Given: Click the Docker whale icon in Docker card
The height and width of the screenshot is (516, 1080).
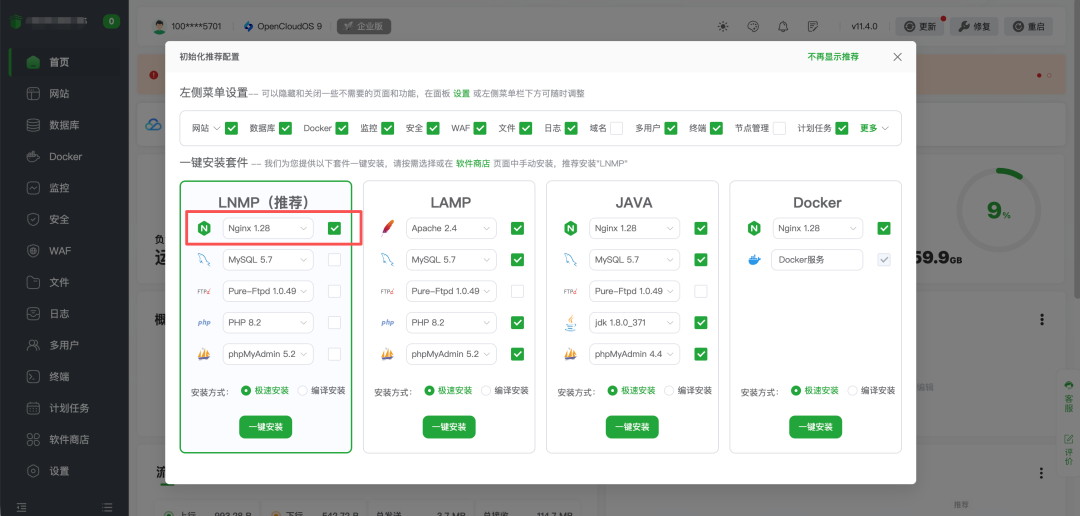Looking at the screenshot, I should (x=754, y=260).
